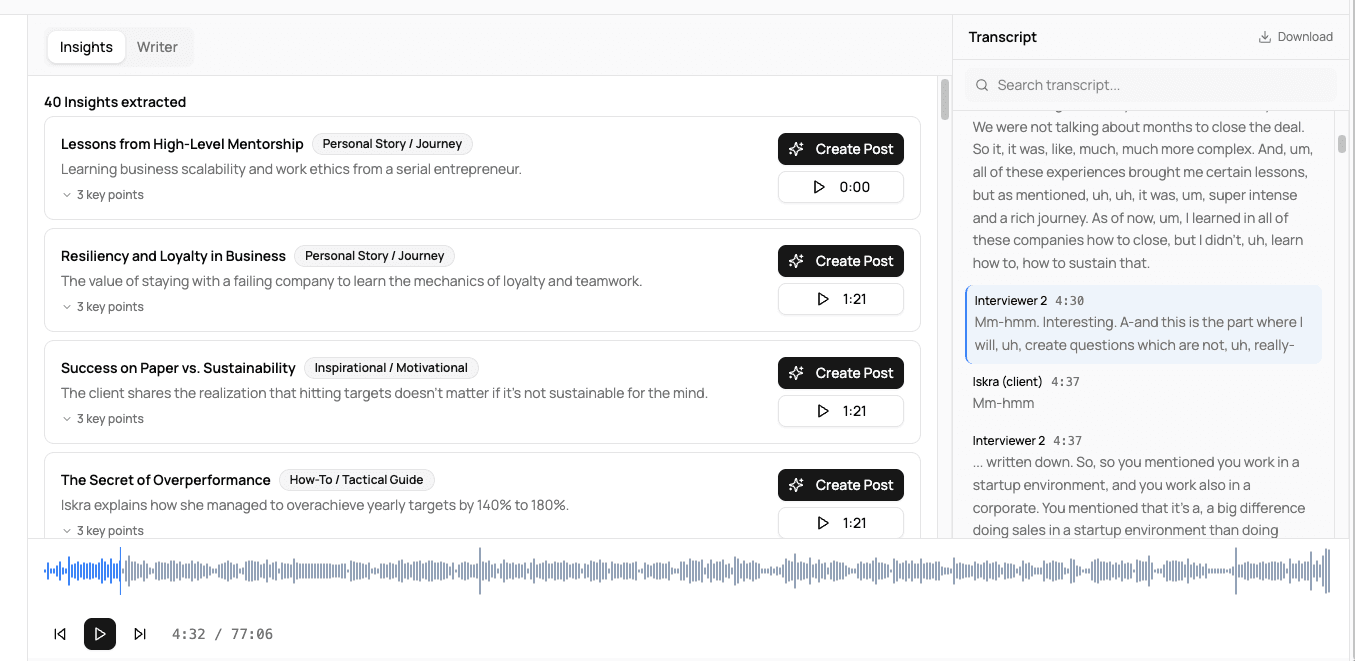Screen dimensions: 1355x661
Task: Click the sparkle icon on Mentorship Create Post
Action: coord(796,149)
